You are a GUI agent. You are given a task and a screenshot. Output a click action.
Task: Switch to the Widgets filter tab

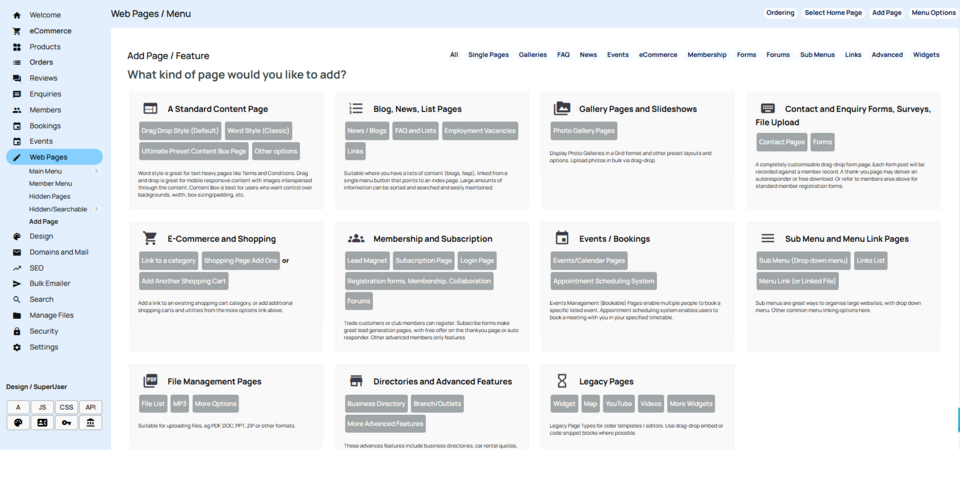click(926, 55)
